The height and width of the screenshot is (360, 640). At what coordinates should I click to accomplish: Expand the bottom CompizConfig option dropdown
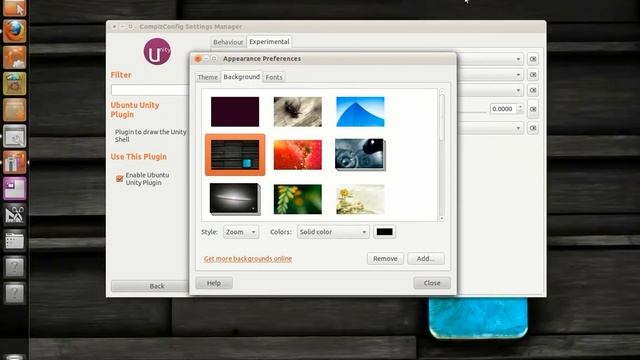coord(518,128)
